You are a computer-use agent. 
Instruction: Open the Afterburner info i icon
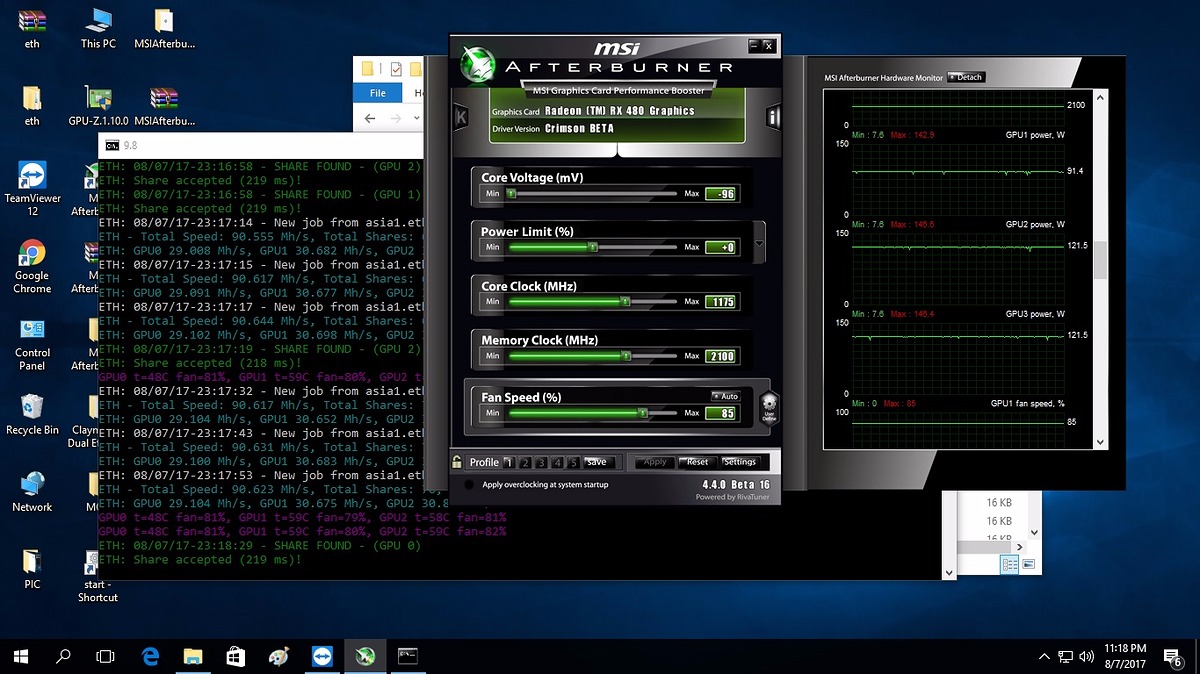coord(773,117)
